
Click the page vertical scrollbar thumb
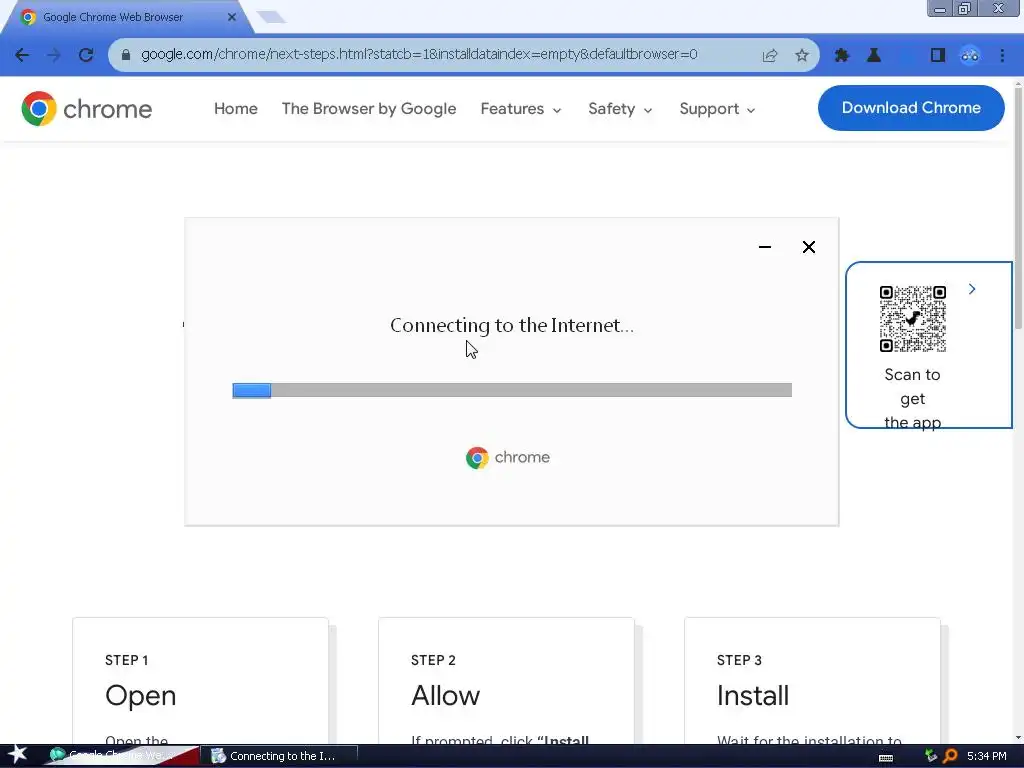(x=1018, y=206)
